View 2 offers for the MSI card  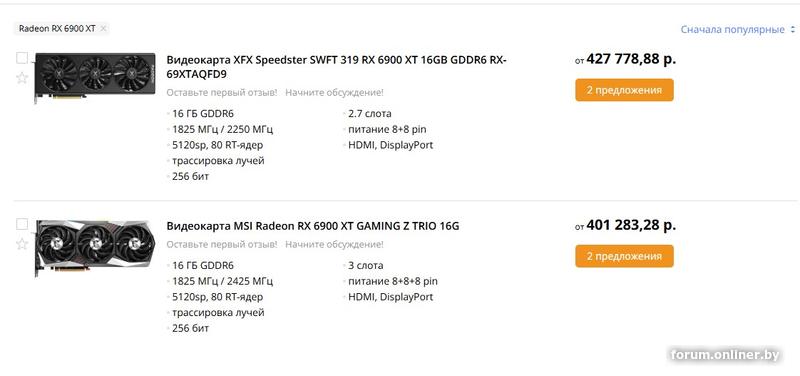click(624, 256)
